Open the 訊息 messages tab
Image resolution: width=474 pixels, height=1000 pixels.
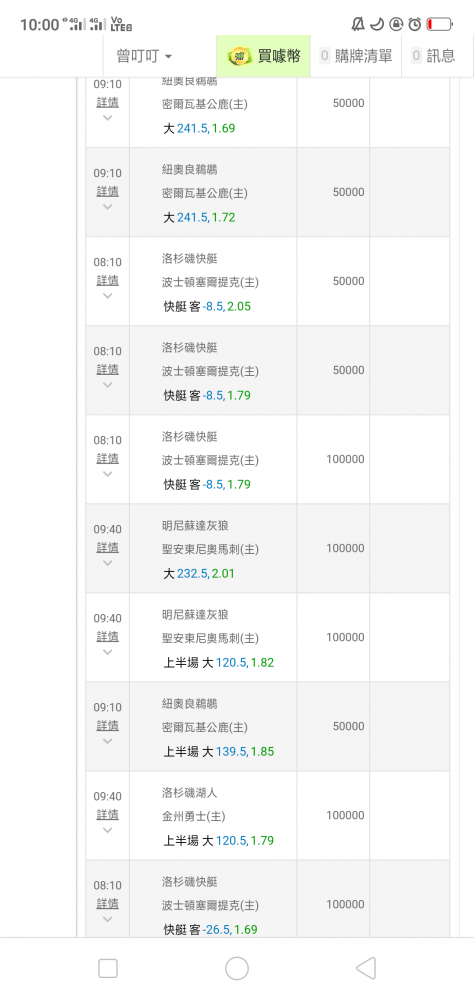[434, 56]
